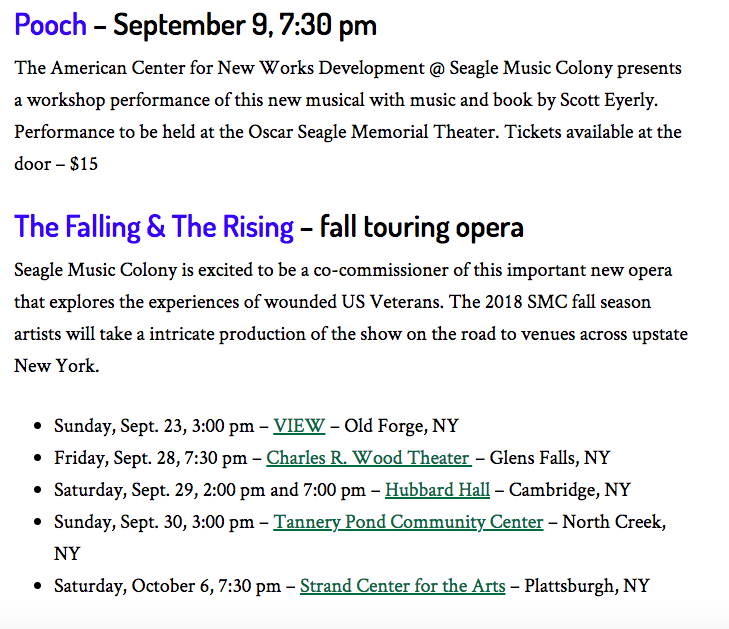Click the 'fall touring opera' heading text
The height and width of the screenshot is (629, 729).
pyautogui.click(x=422, y=228)
